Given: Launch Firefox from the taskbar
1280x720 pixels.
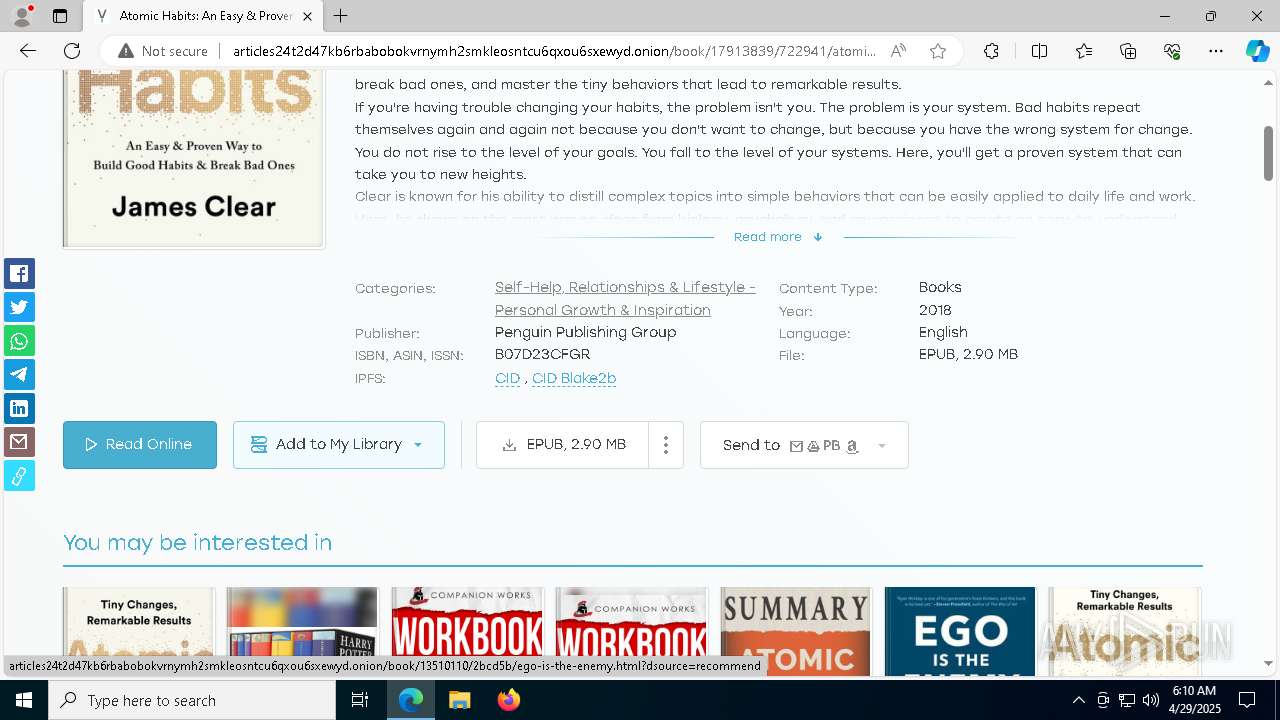Looking at the screenshot, I should coord(509,700).
